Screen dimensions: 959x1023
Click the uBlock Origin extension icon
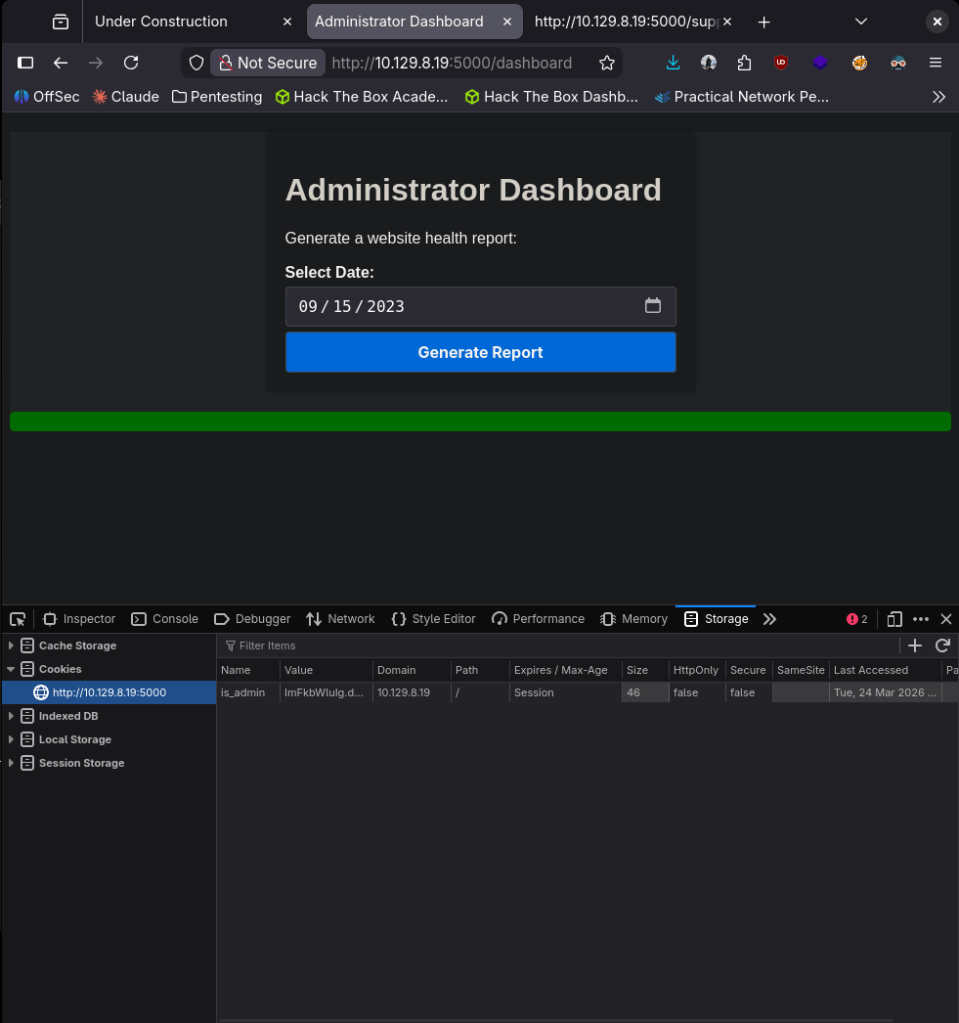click(781, 63)
